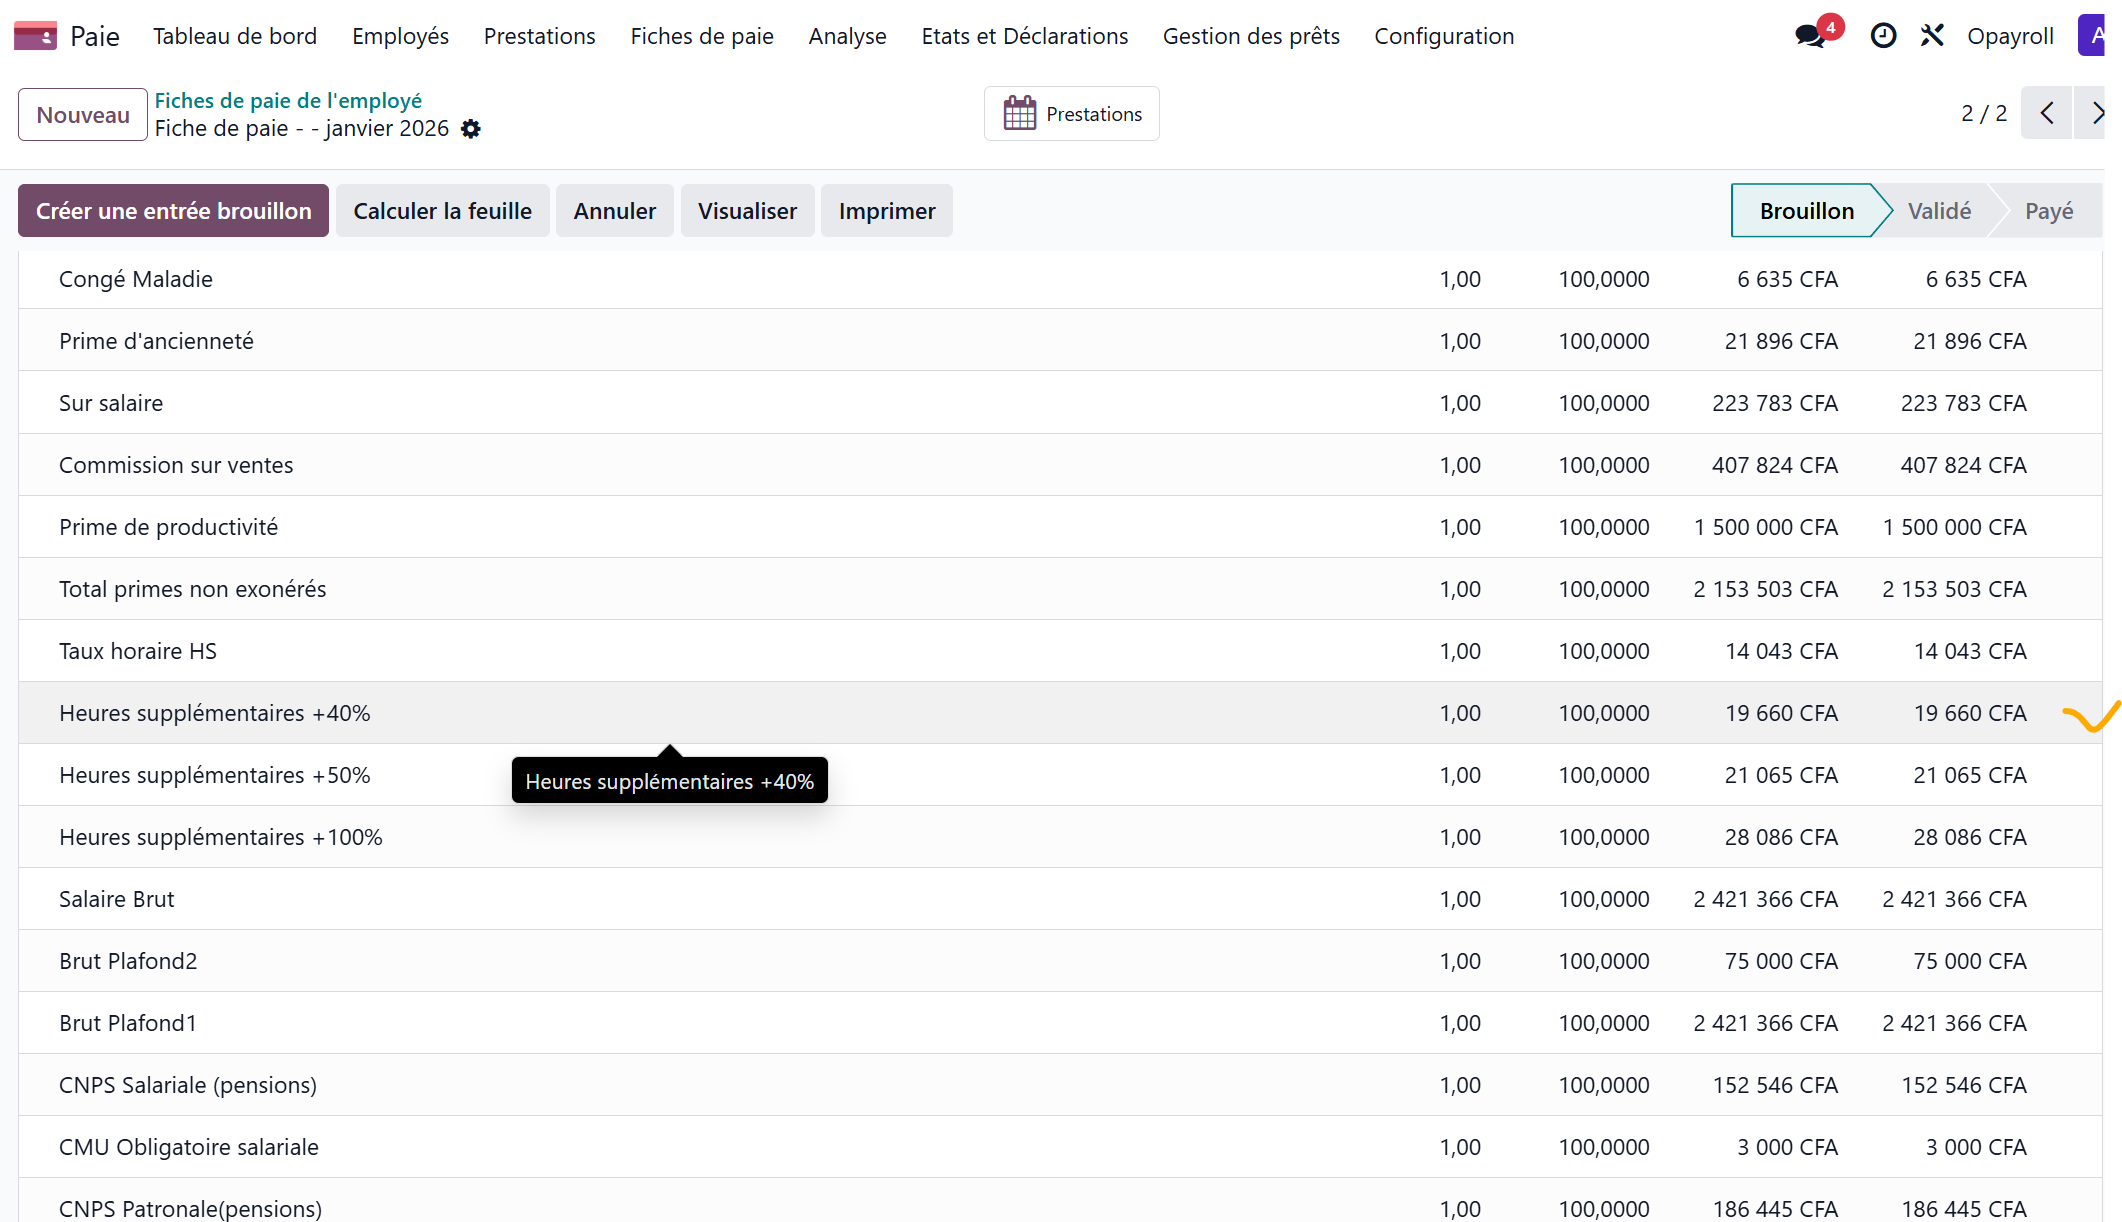
Task: Select Total primes non exonérés row
Action: [1060, 589]
